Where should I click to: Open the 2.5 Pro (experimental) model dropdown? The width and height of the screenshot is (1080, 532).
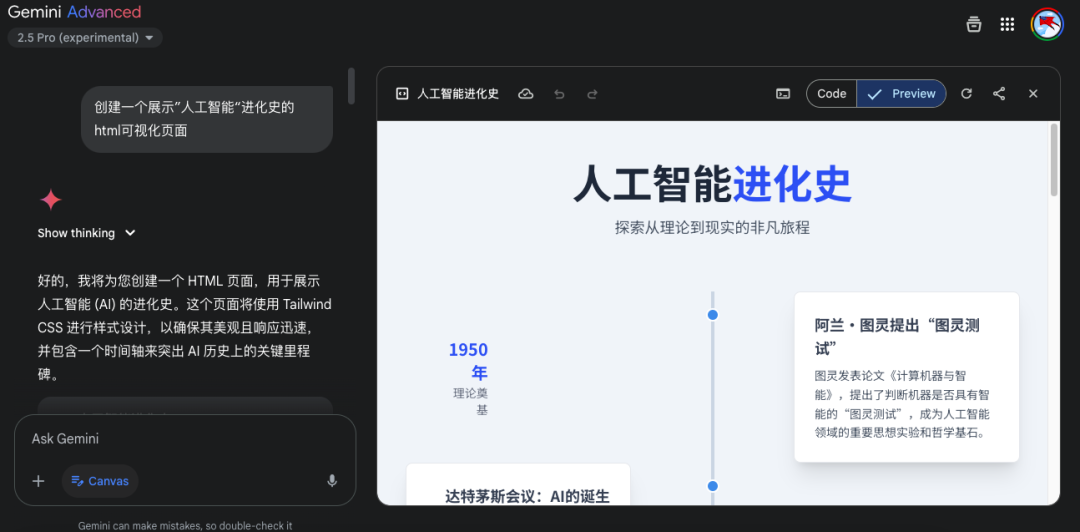click(x=85, y=38)
